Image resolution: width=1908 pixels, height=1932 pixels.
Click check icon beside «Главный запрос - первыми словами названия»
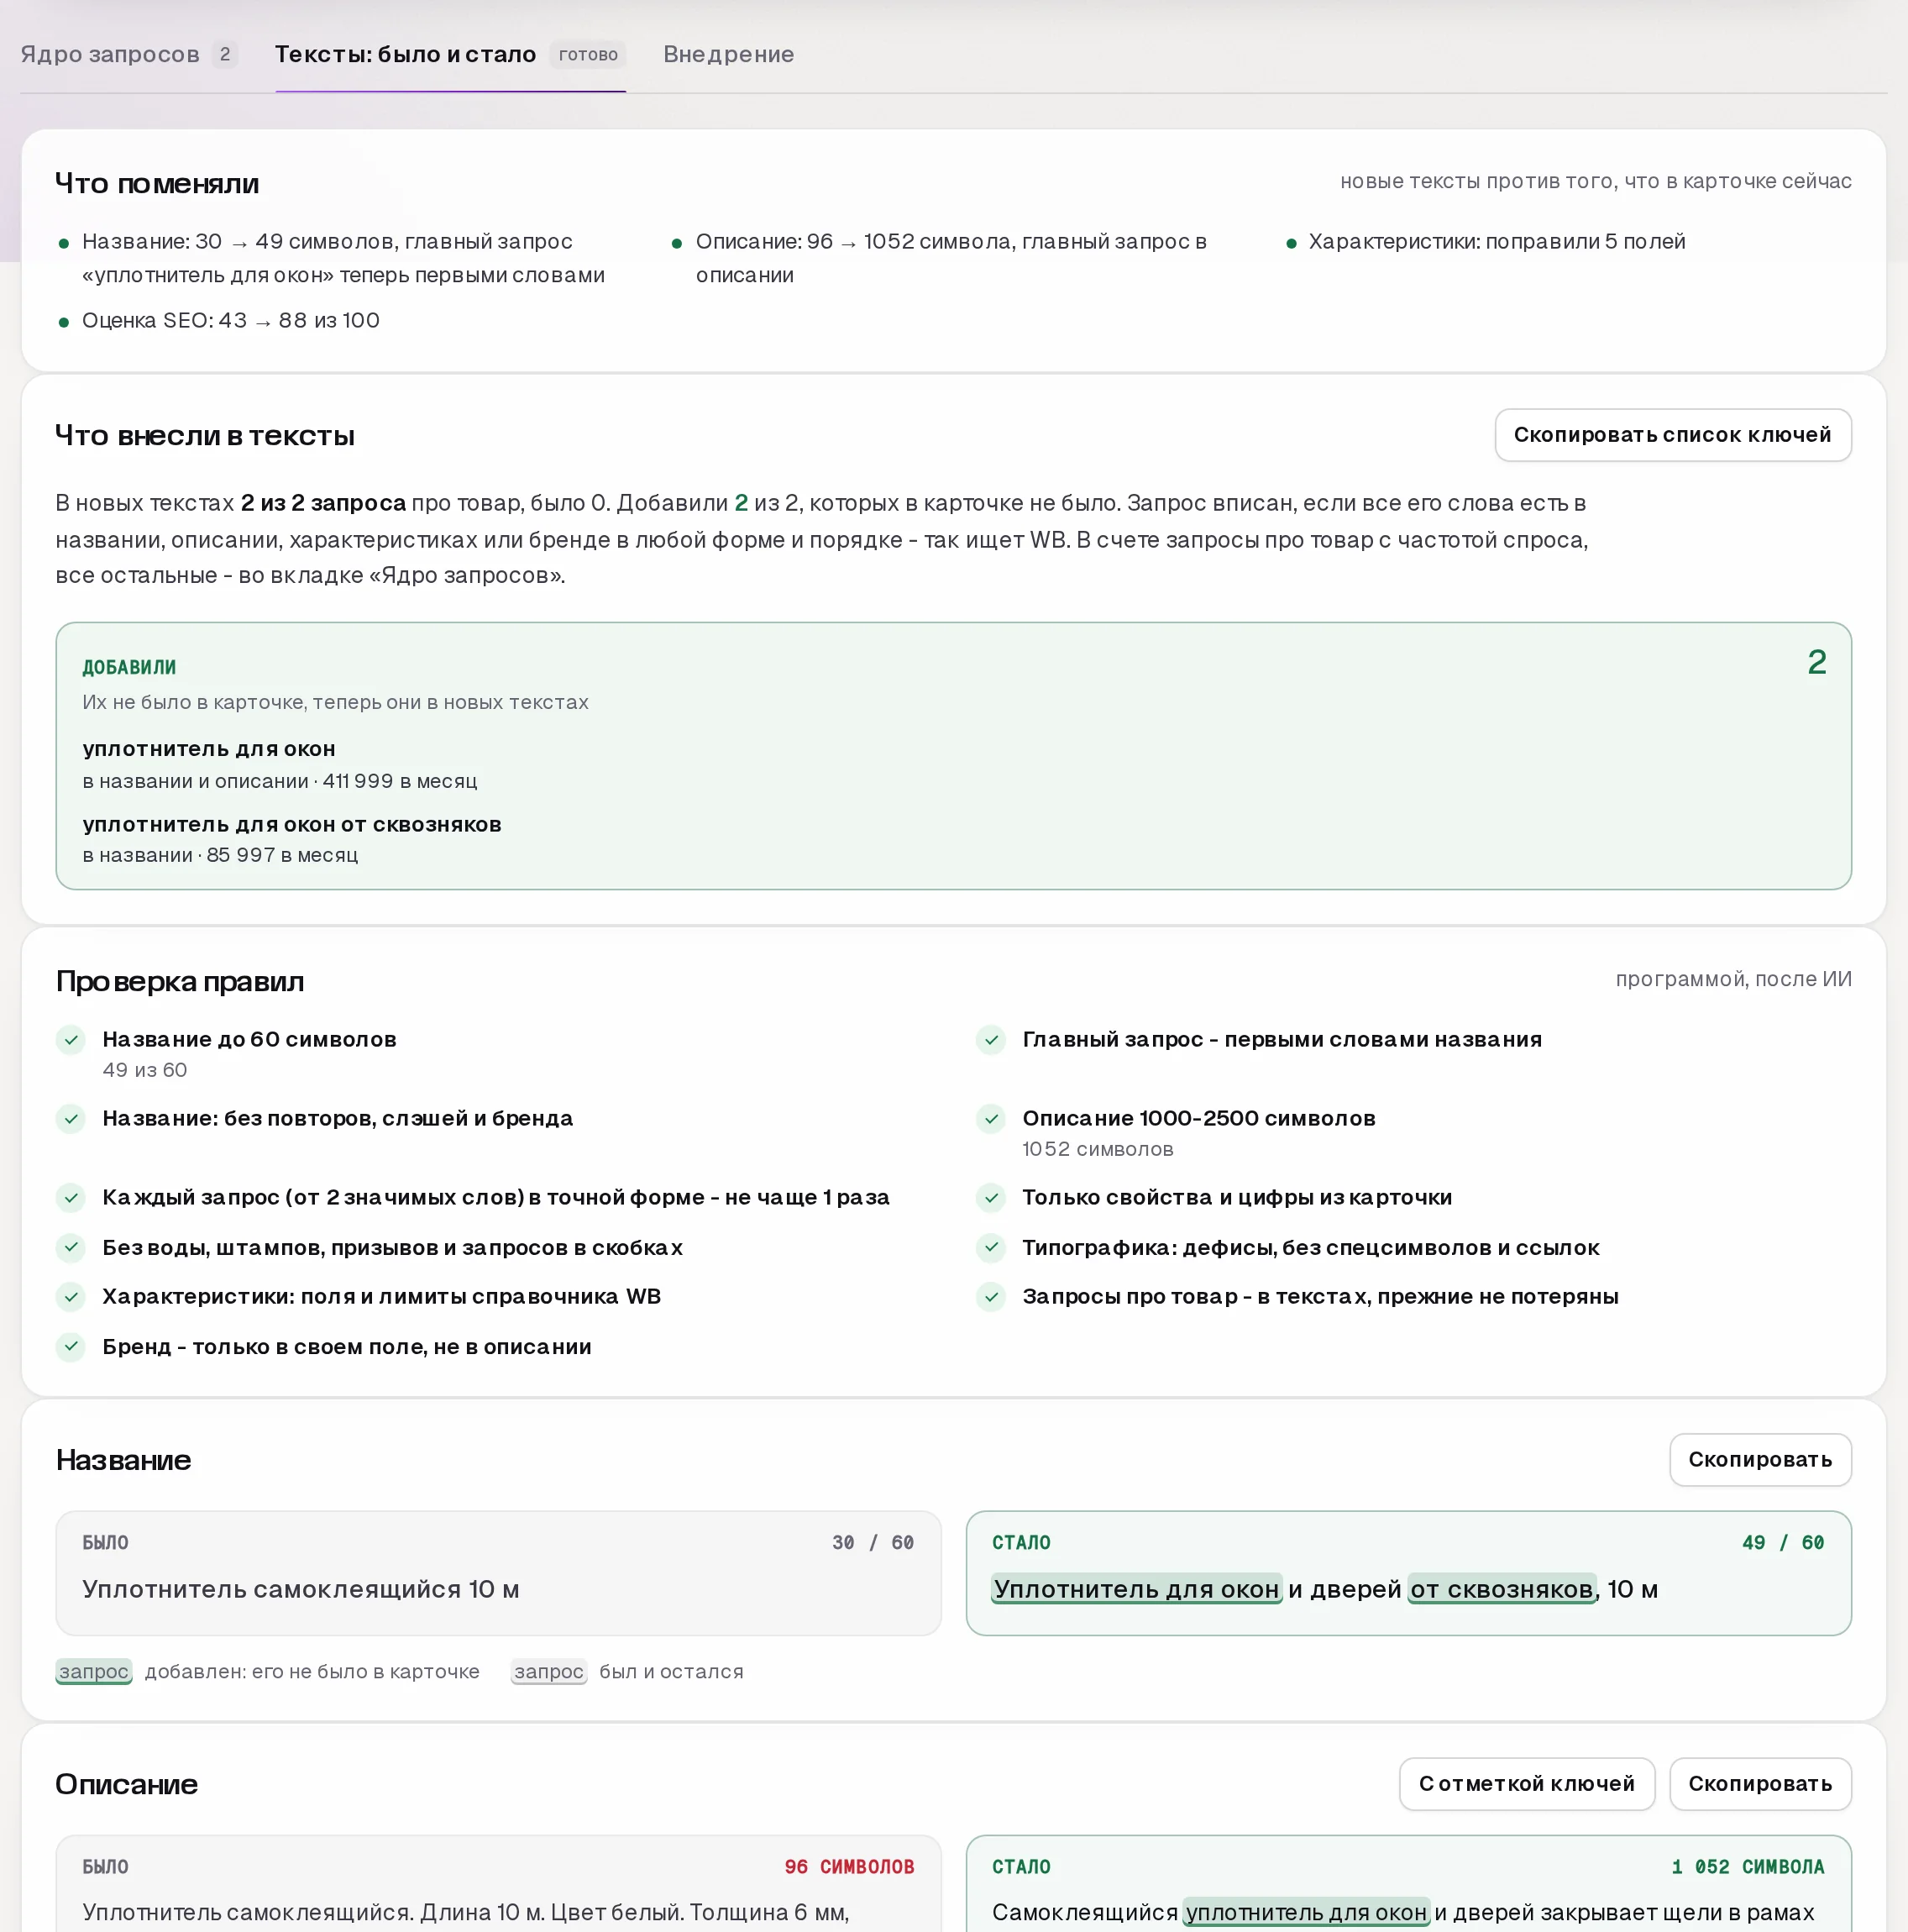tap(991, 1040)
